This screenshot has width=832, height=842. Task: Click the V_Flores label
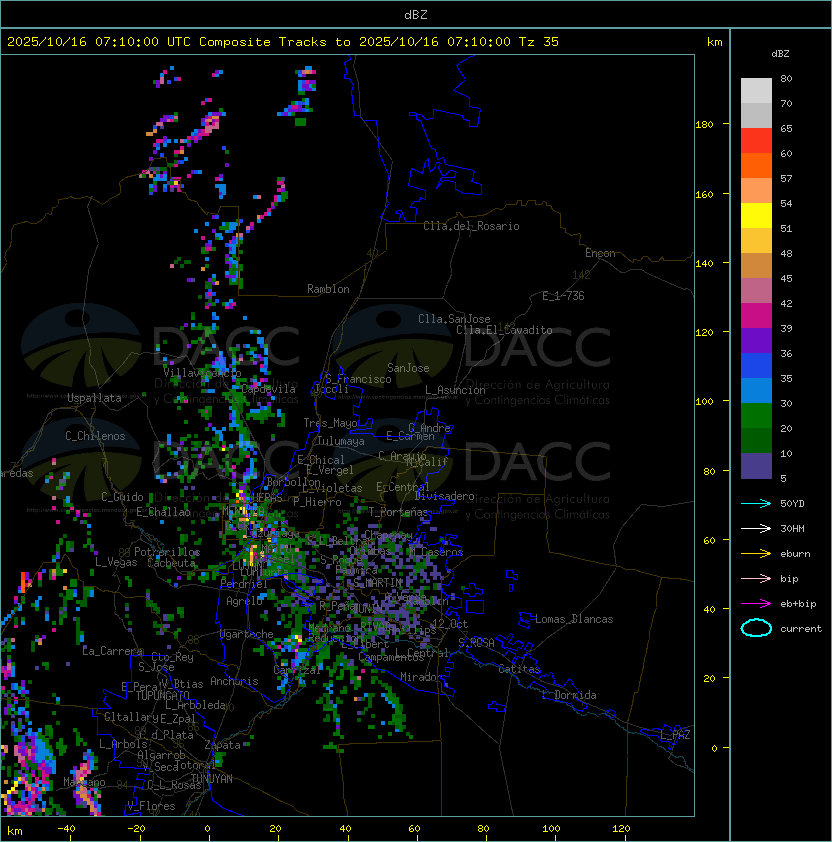pyautogui.click(x=151, y=806)
